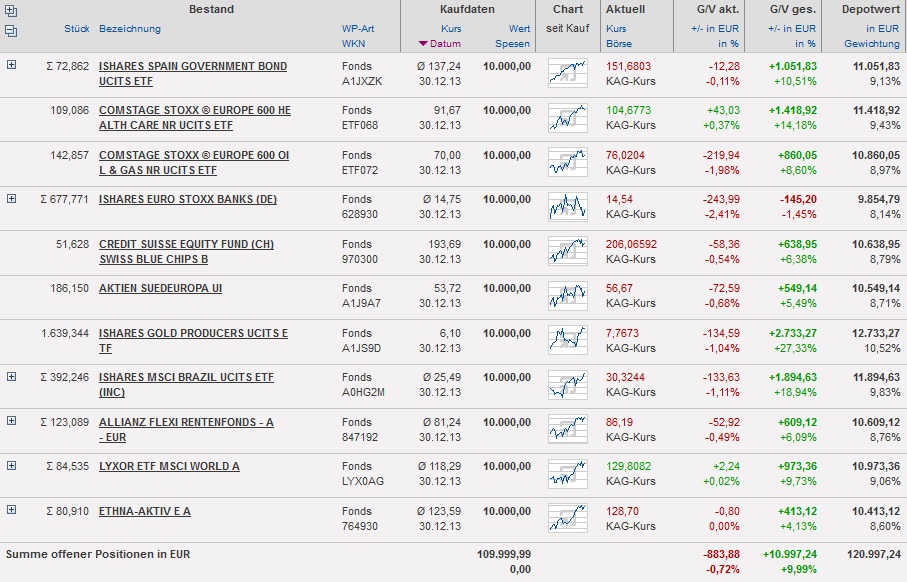Viewport: 907px width, 582px height.
Task: Open iShares Euro Stoxx Banks chart icon
Action: (x=567, y=206)
